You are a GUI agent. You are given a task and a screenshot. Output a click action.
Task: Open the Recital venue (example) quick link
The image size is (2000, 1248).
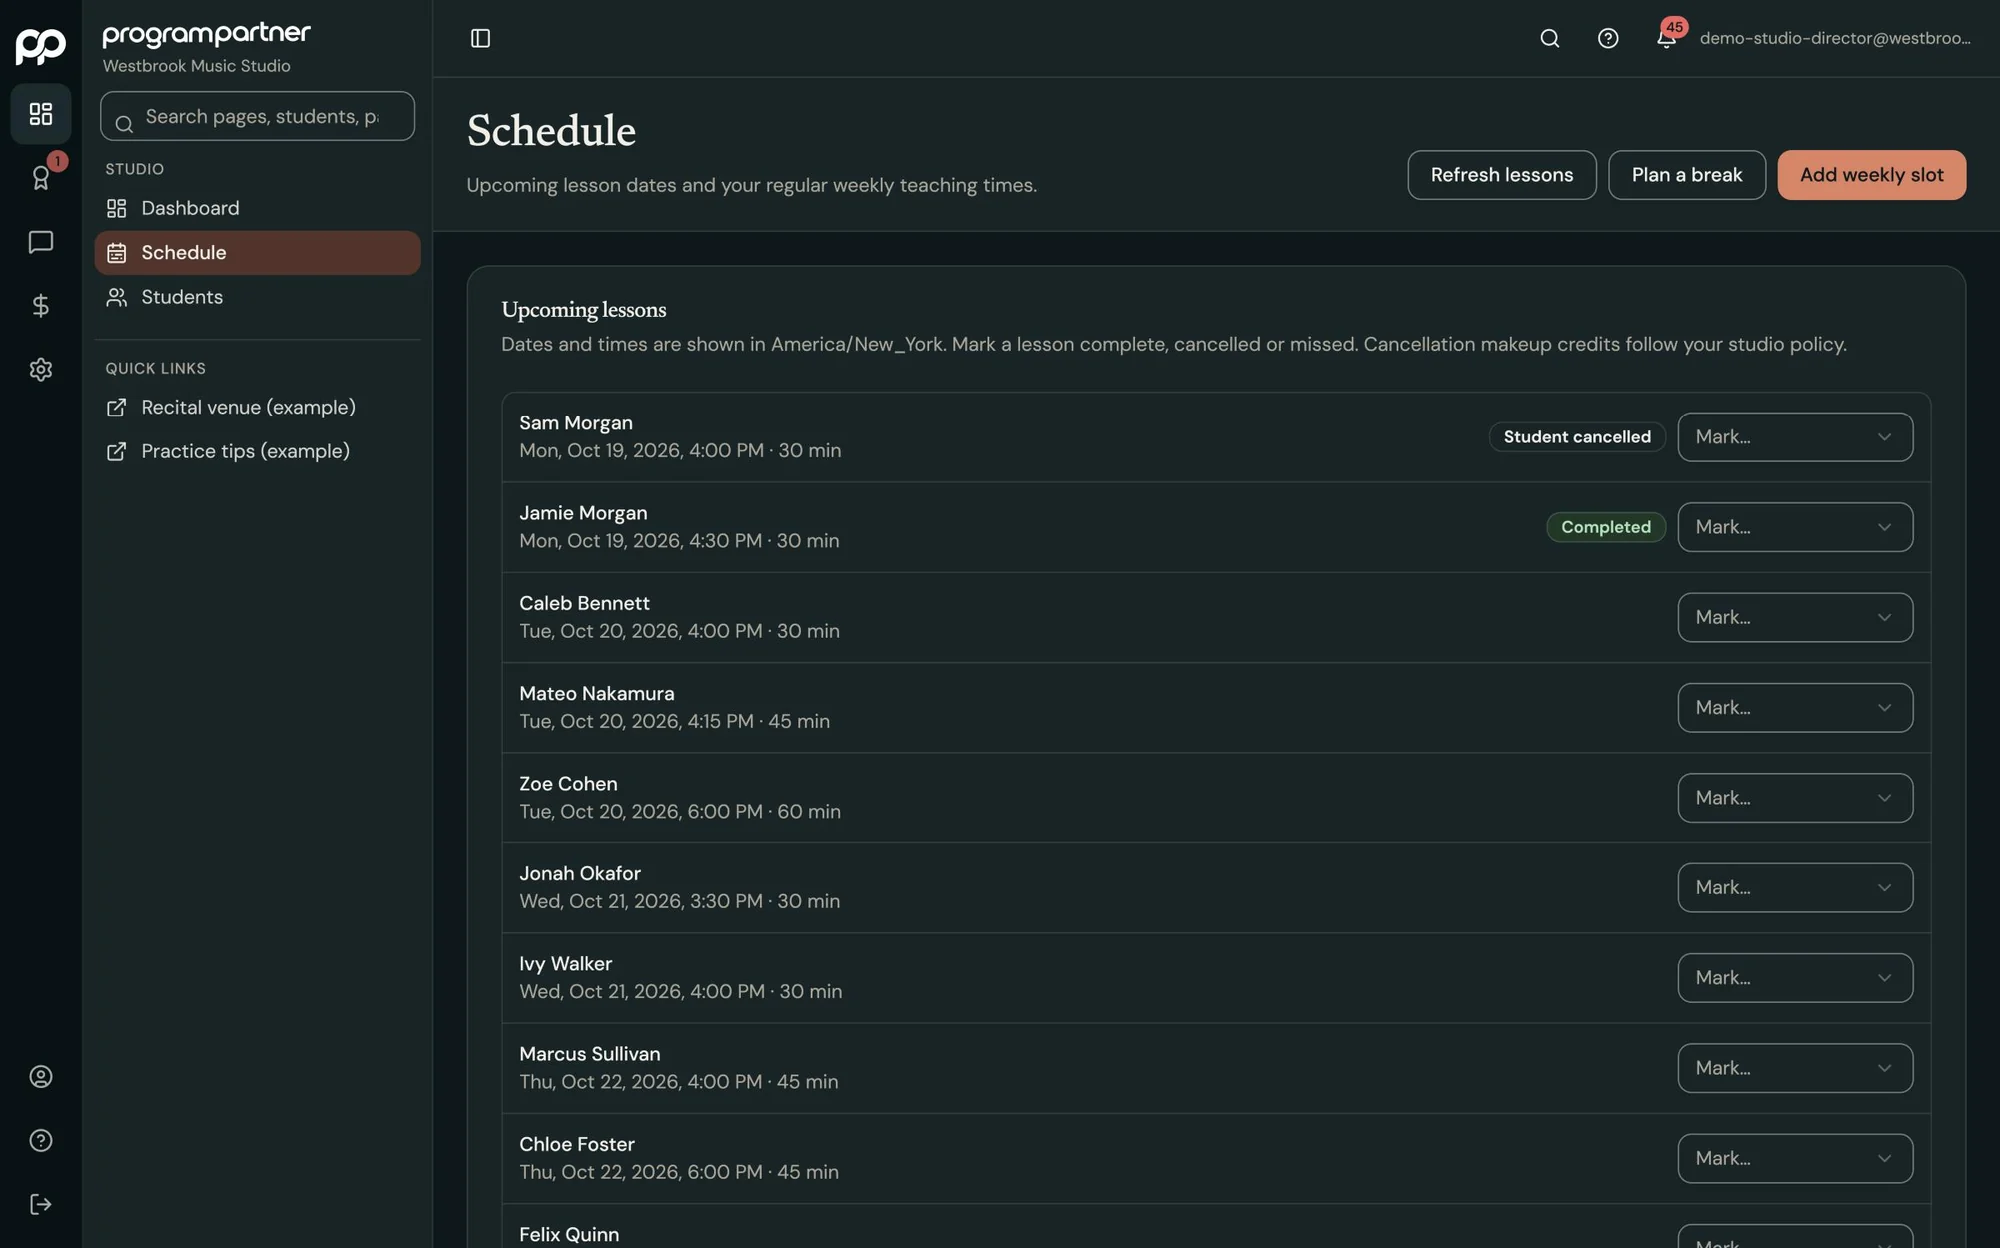tap(257, 407)
